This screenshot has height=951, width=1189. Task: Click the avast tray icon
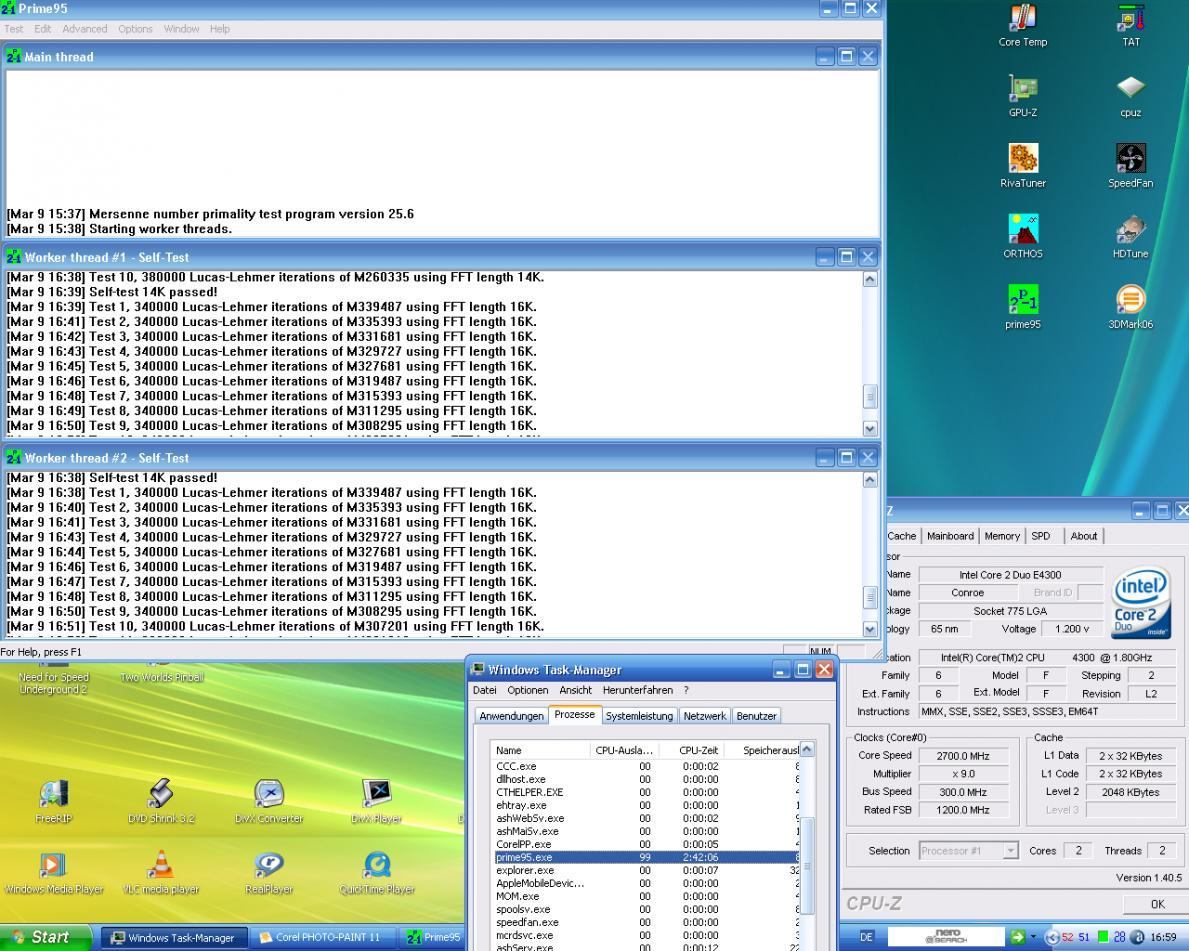point(1137,937)
